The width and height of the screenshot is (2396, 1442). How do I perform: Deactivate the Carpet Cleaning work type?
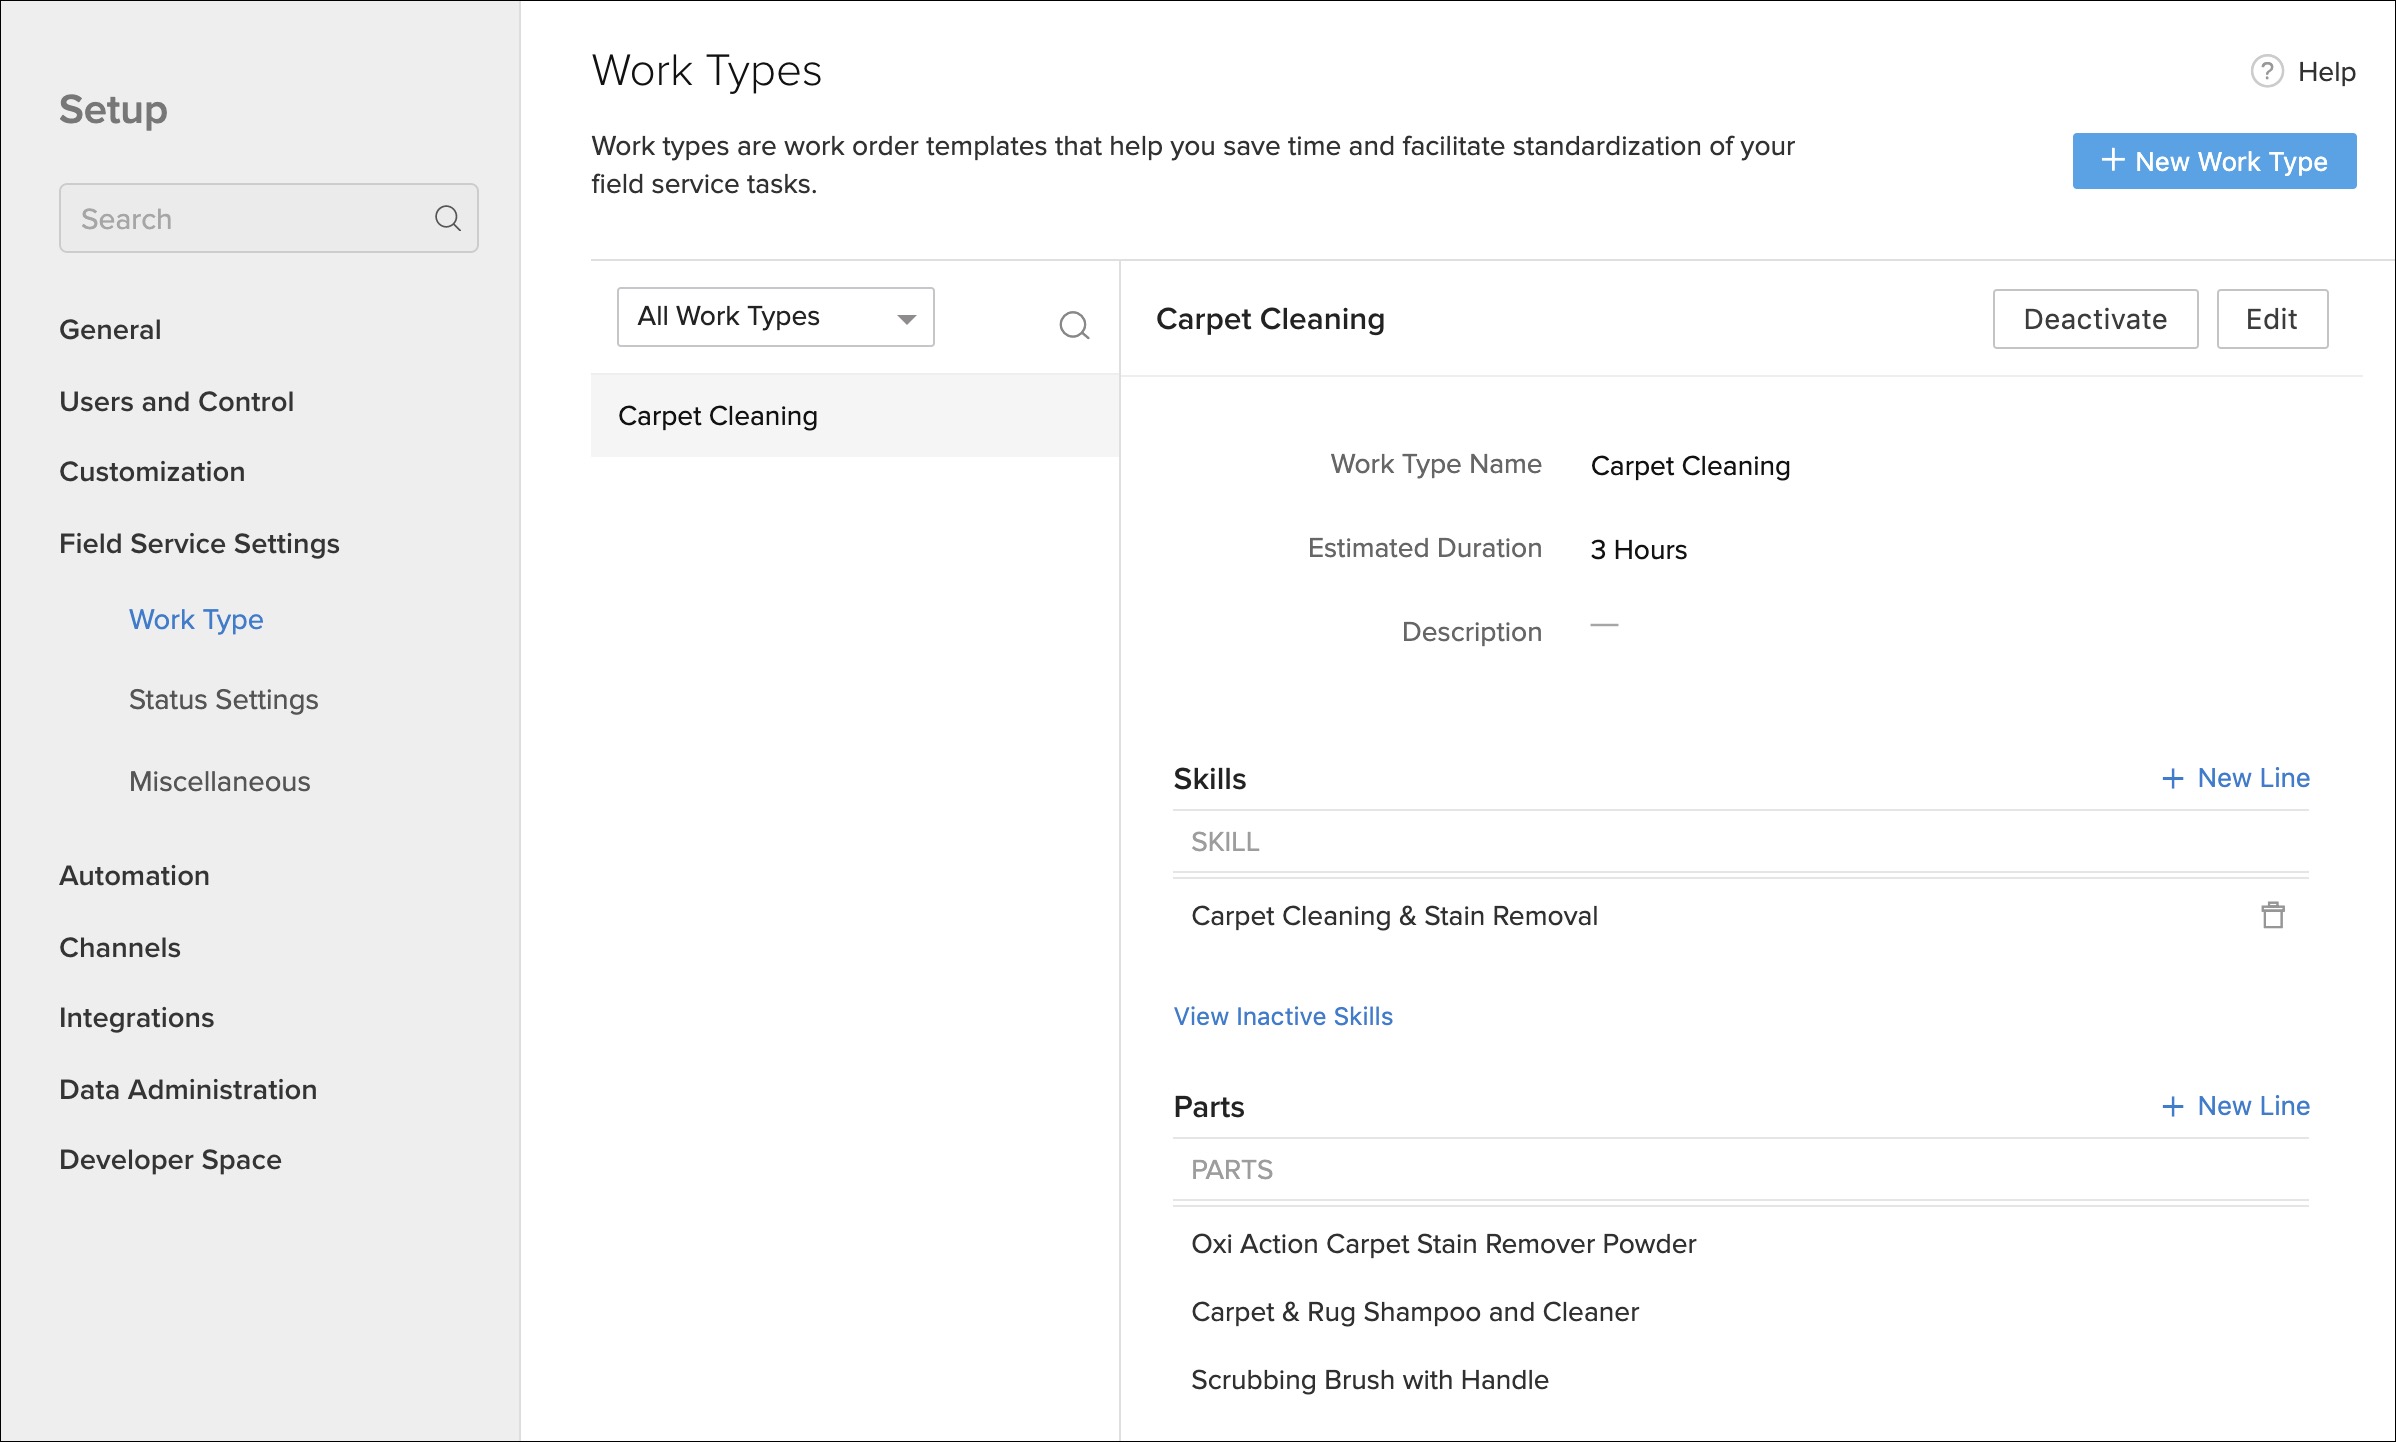[x=2094, y=319]
